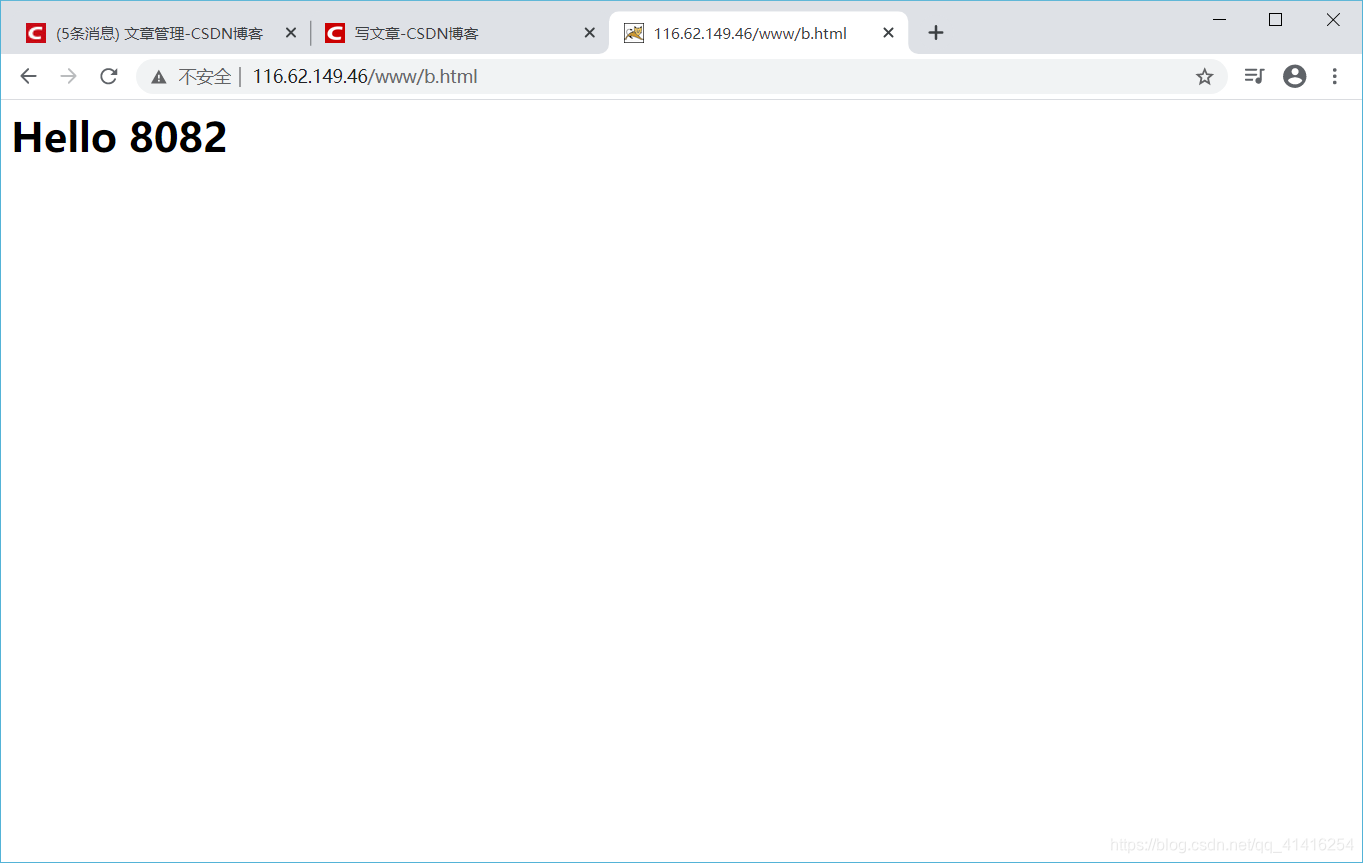This screenshot has width=1363, height=863.
Task: Open Chrome's three-dot menu
Action: [x=1334, y=76]
